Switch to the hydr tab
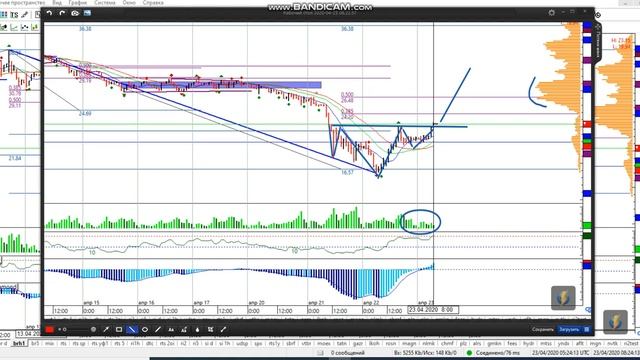 click(529, 344)
